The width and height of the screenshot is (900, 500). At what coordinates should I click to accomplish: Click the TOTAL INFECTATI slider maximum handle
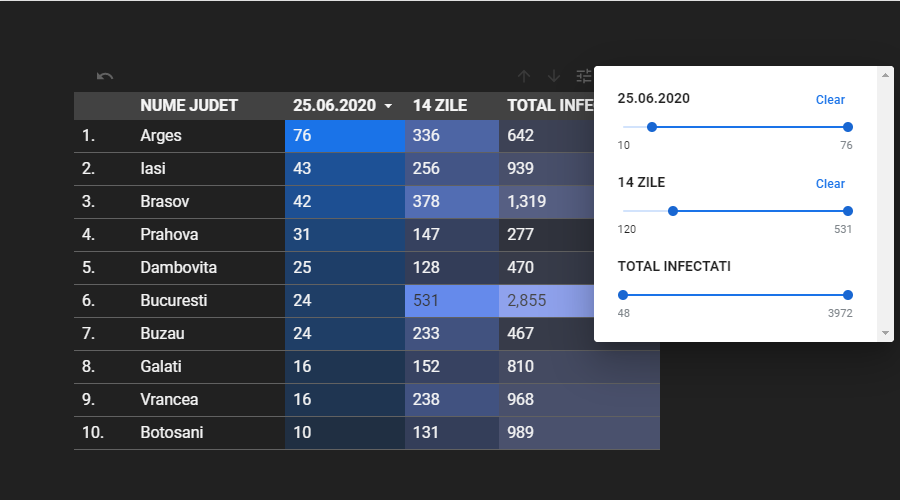tap(848, 295)
